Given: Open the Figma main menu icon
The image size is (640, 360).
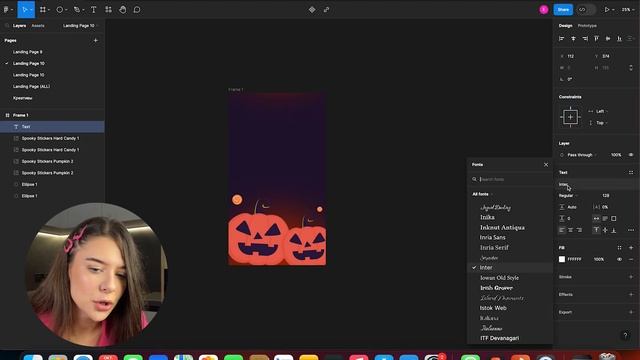Looking at the screenshot, I should (x=6, y=9).
